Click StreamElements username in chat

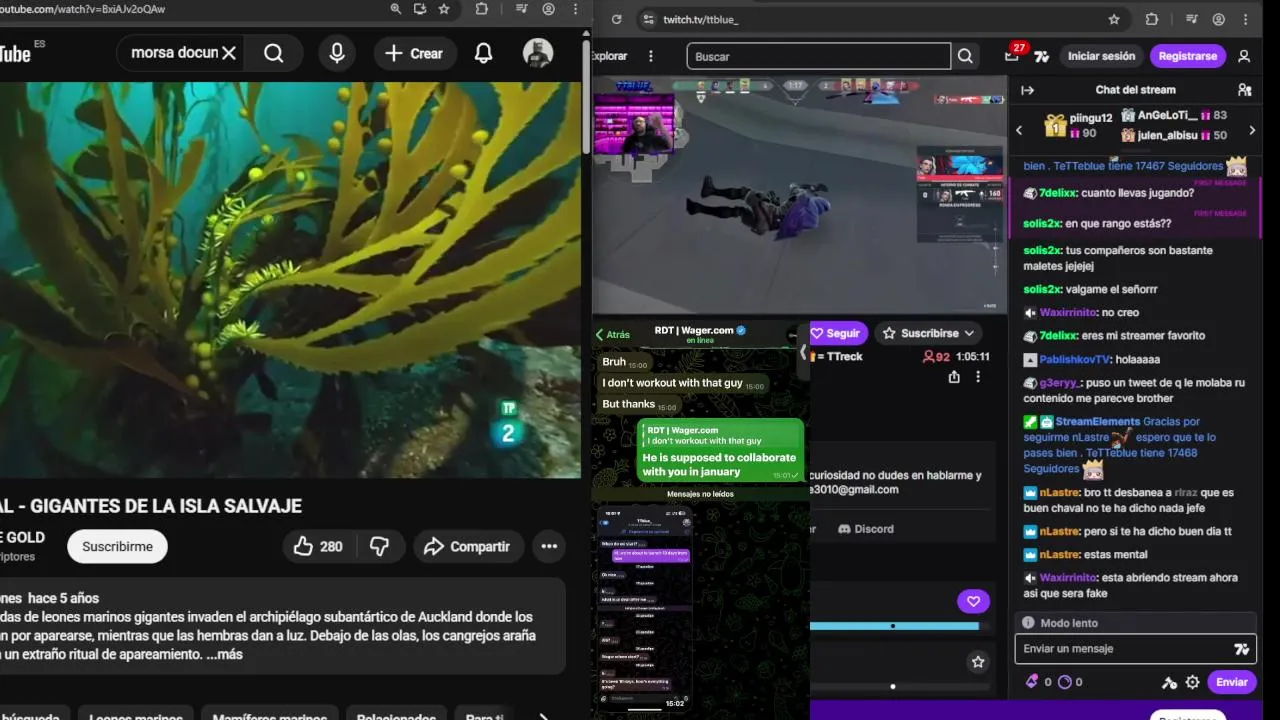pyautogui.click(x=1097, y=421)
